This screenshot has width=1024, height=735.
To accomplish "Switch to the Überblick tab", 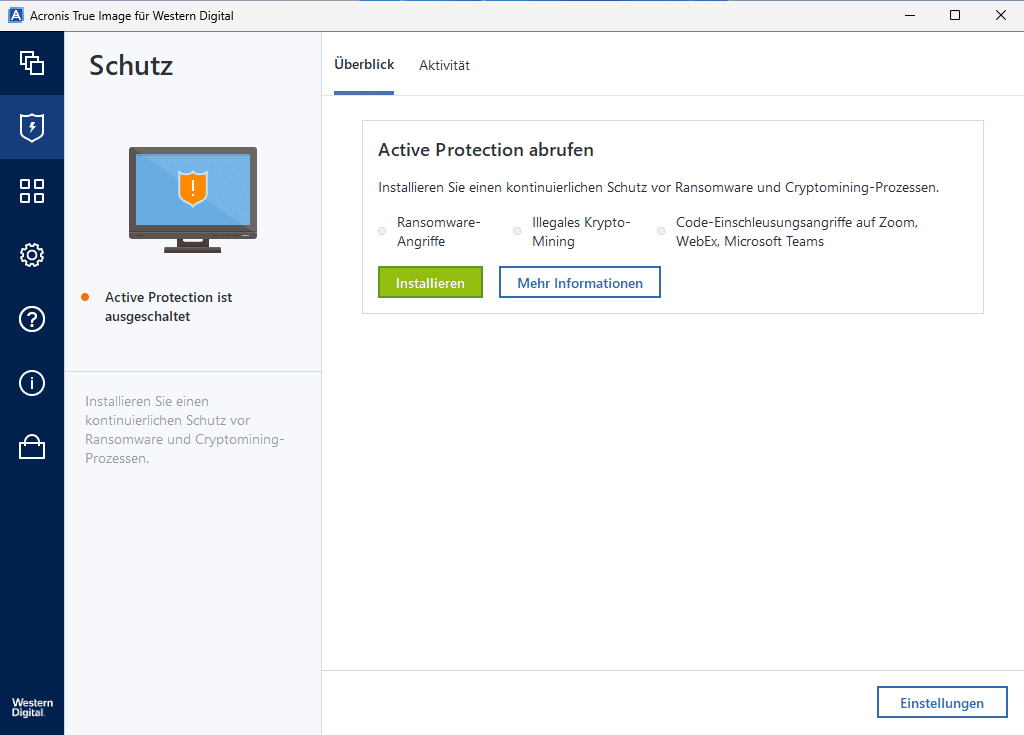I will pyautogui.click(x=364, y=65).
